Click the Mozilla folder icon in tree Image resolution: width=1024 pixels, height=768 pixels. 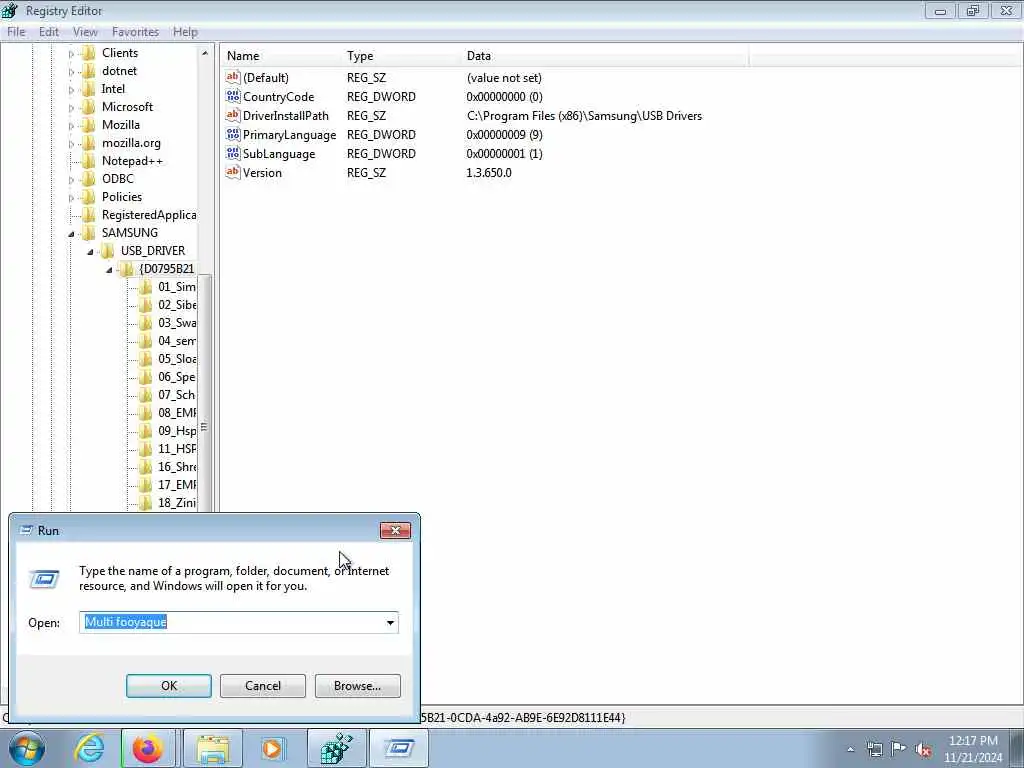click(89, 125)
